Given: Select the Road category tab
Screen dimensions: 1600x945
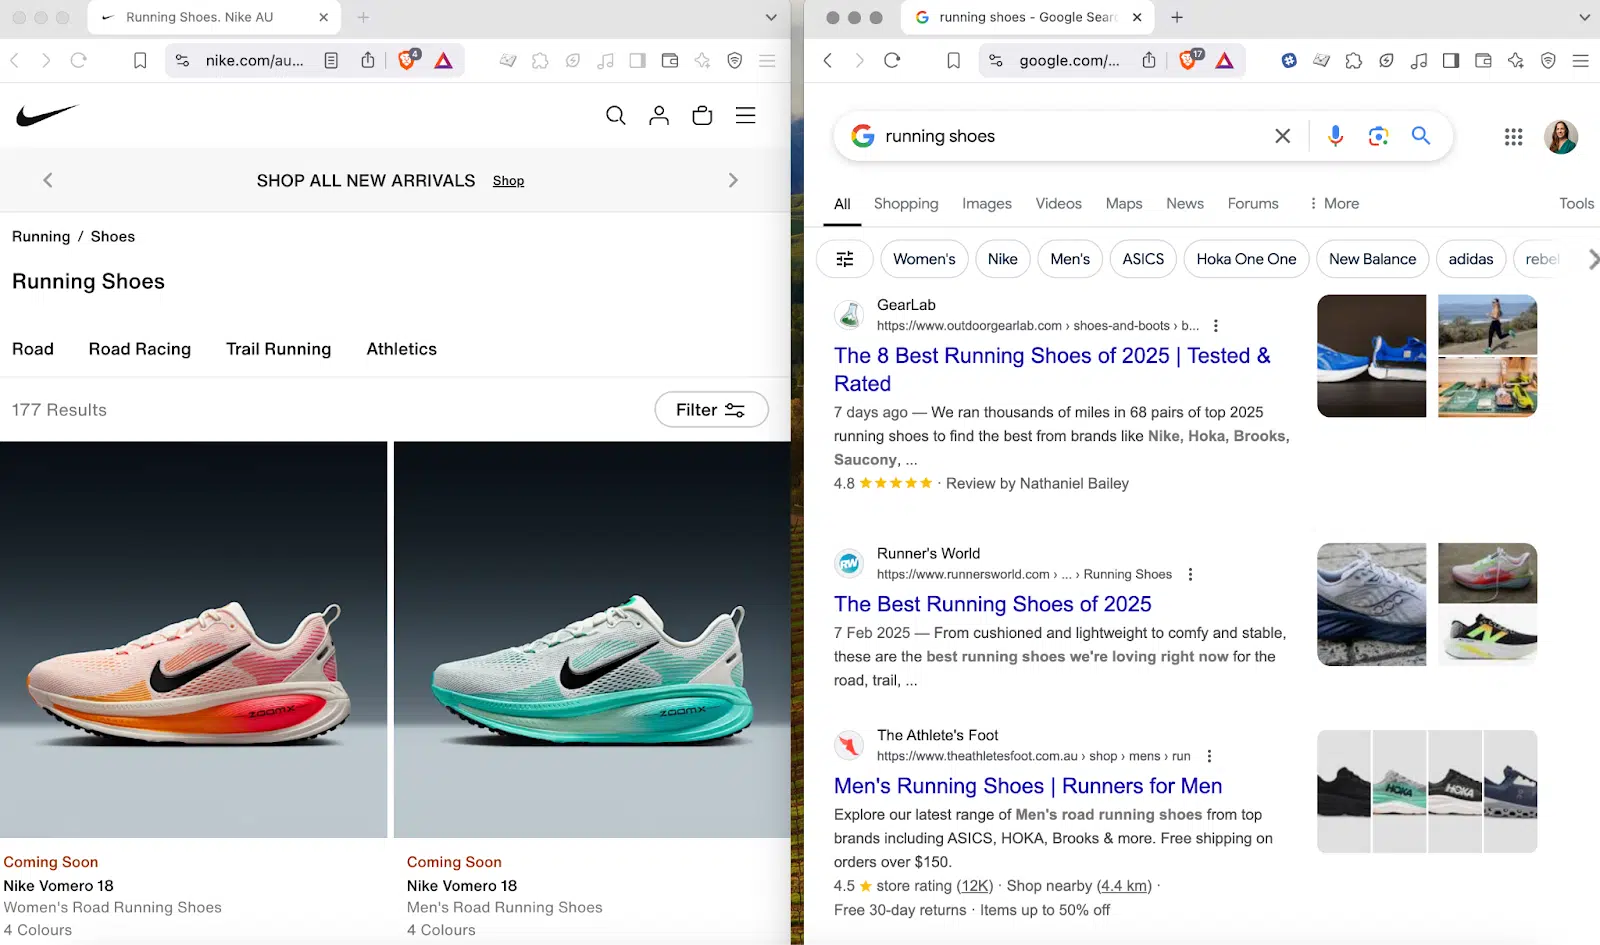Looking at the screenshot, I should tap(33, 349).
